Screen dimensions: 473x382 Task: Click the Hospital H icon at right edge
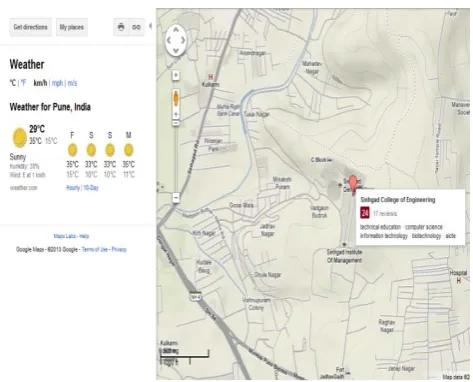tap(459, 281)
